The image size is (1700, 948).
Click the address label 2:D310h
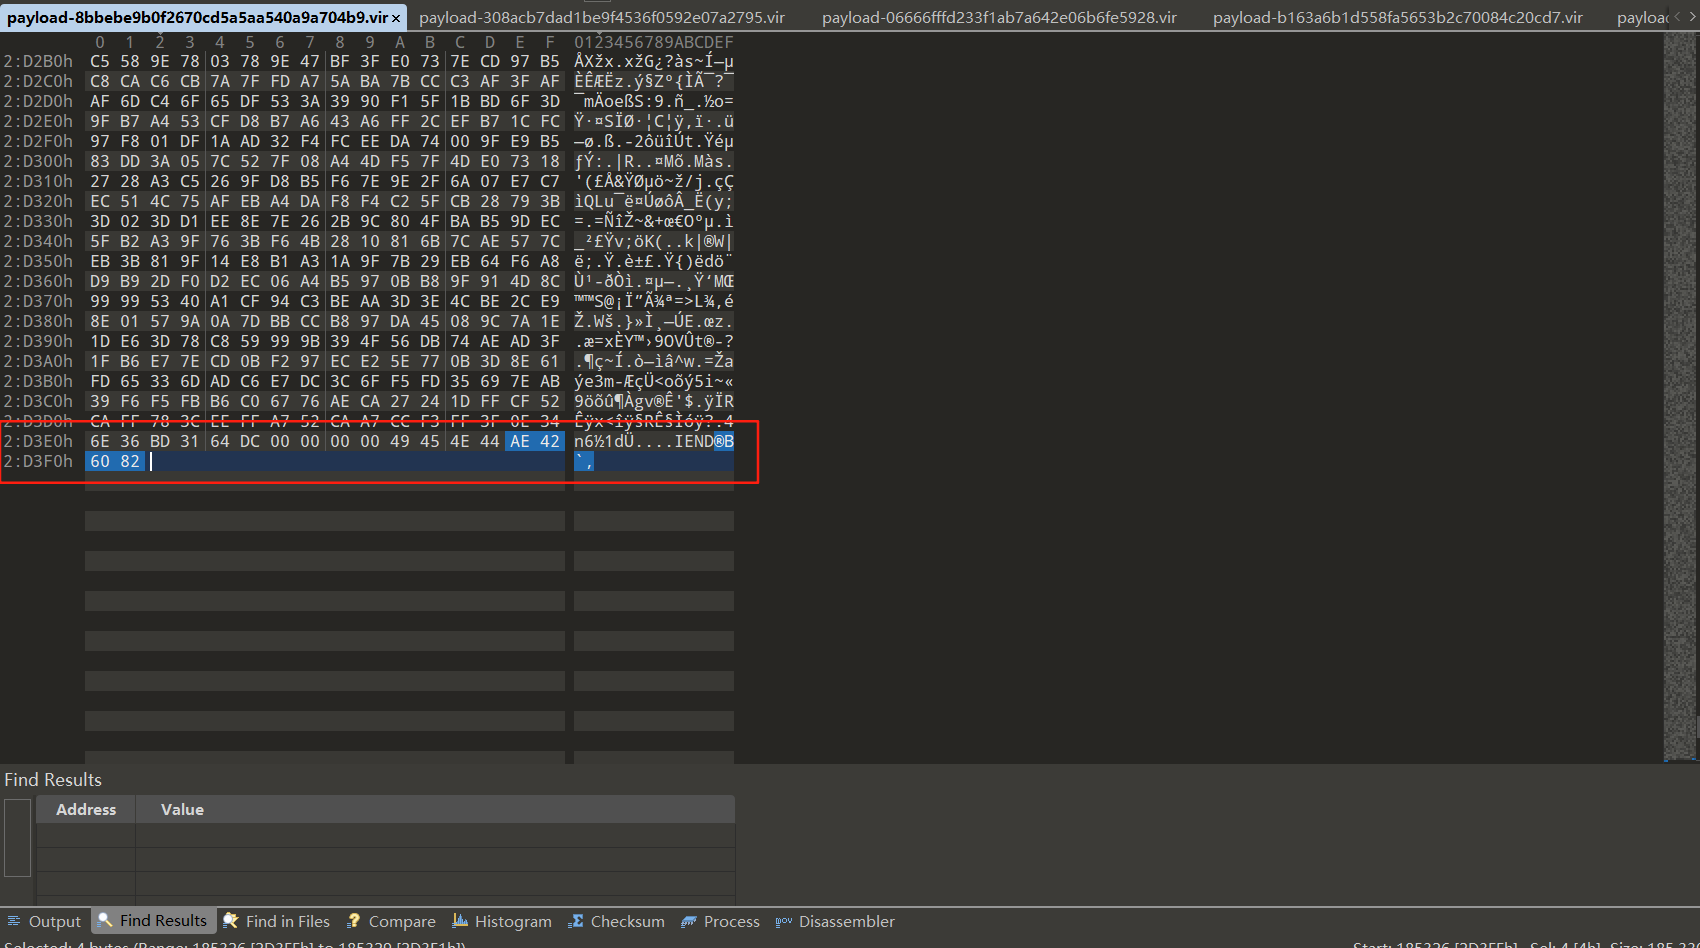point(38,181)
